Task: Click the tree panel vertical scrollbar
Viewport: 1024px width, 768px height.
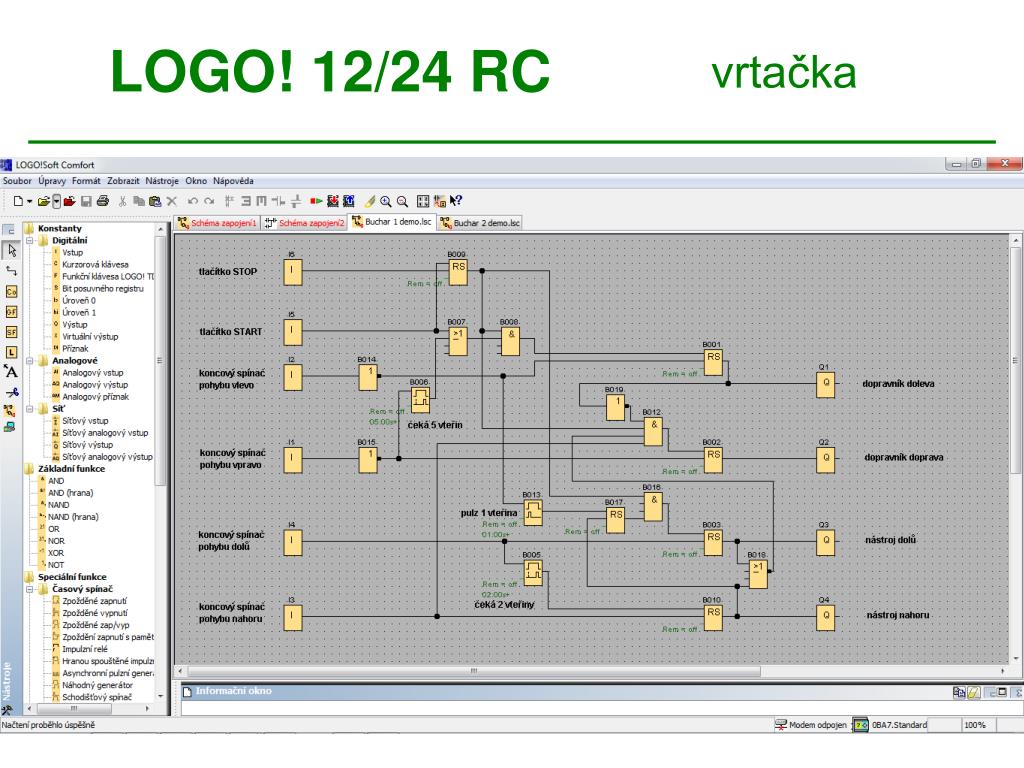Action: click(161, 359)
